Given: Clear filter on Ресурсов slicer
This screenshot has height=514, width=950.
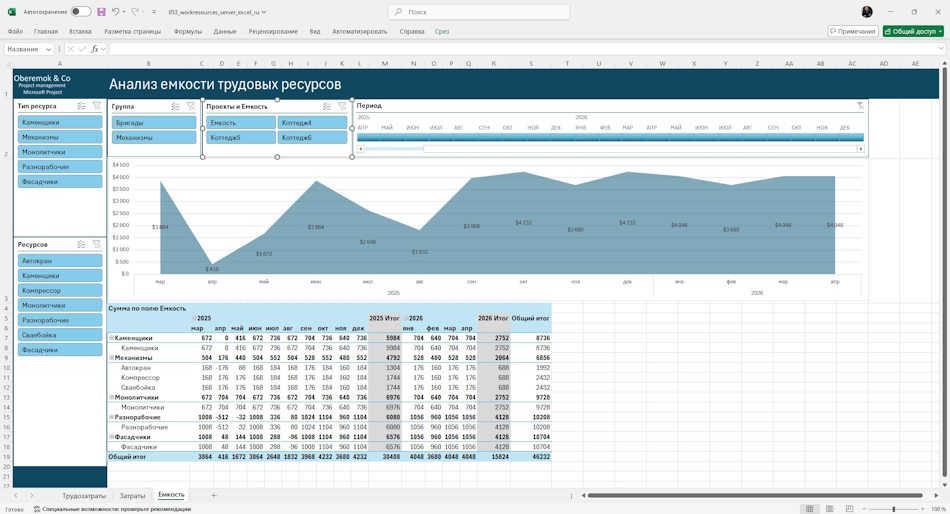Looking at the screenshot, I should (x=96, y=244).
